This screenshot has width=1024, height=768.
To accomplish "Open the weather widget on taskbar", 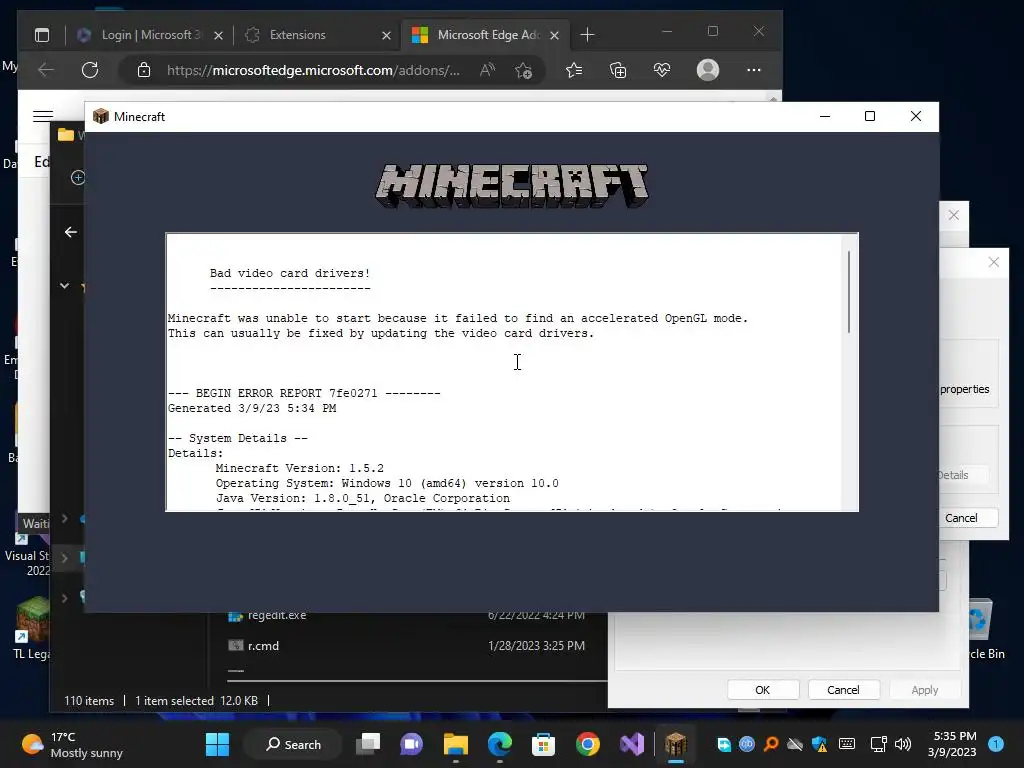I will click(x=73, y=744).
